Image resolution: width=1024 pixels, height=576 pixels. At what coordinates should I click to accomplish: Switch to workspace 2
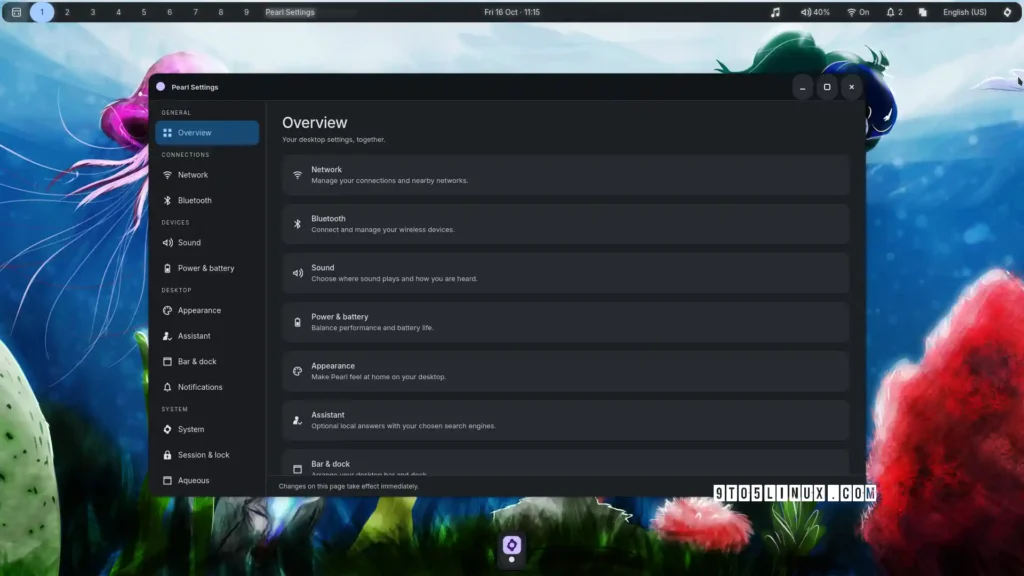[67, 12]
